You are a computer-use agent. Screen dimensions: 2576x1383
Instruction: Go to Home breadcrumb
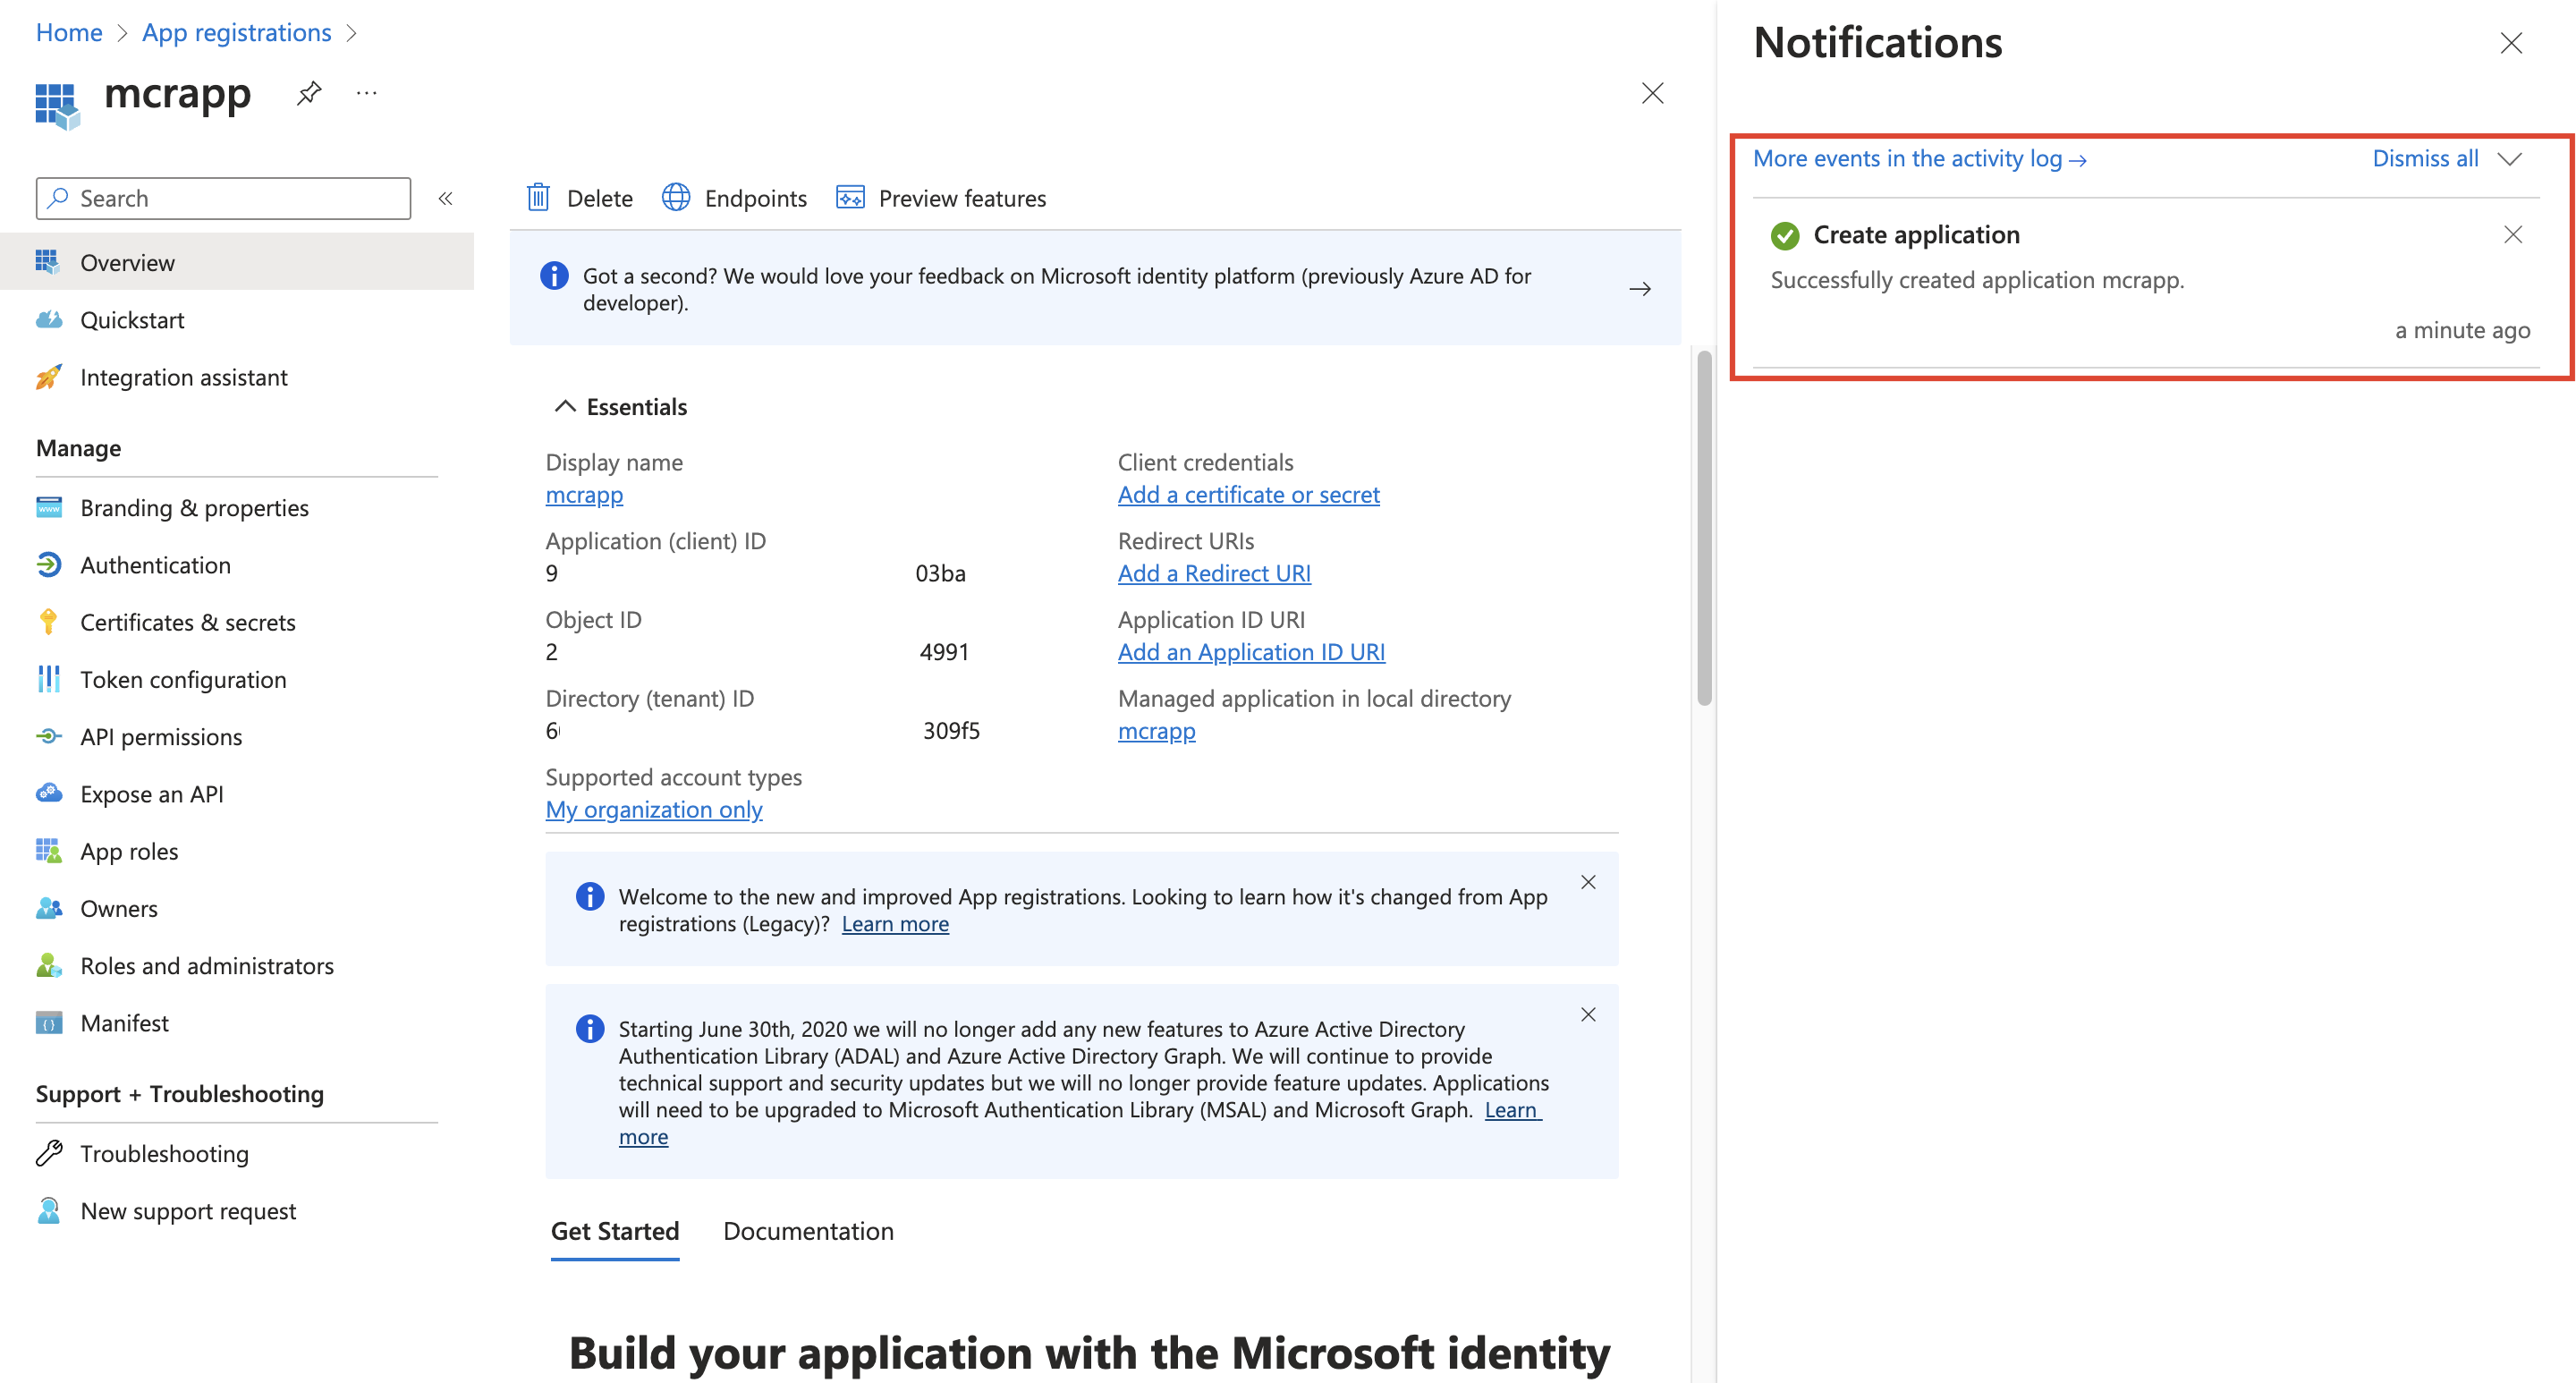(69, 32)
